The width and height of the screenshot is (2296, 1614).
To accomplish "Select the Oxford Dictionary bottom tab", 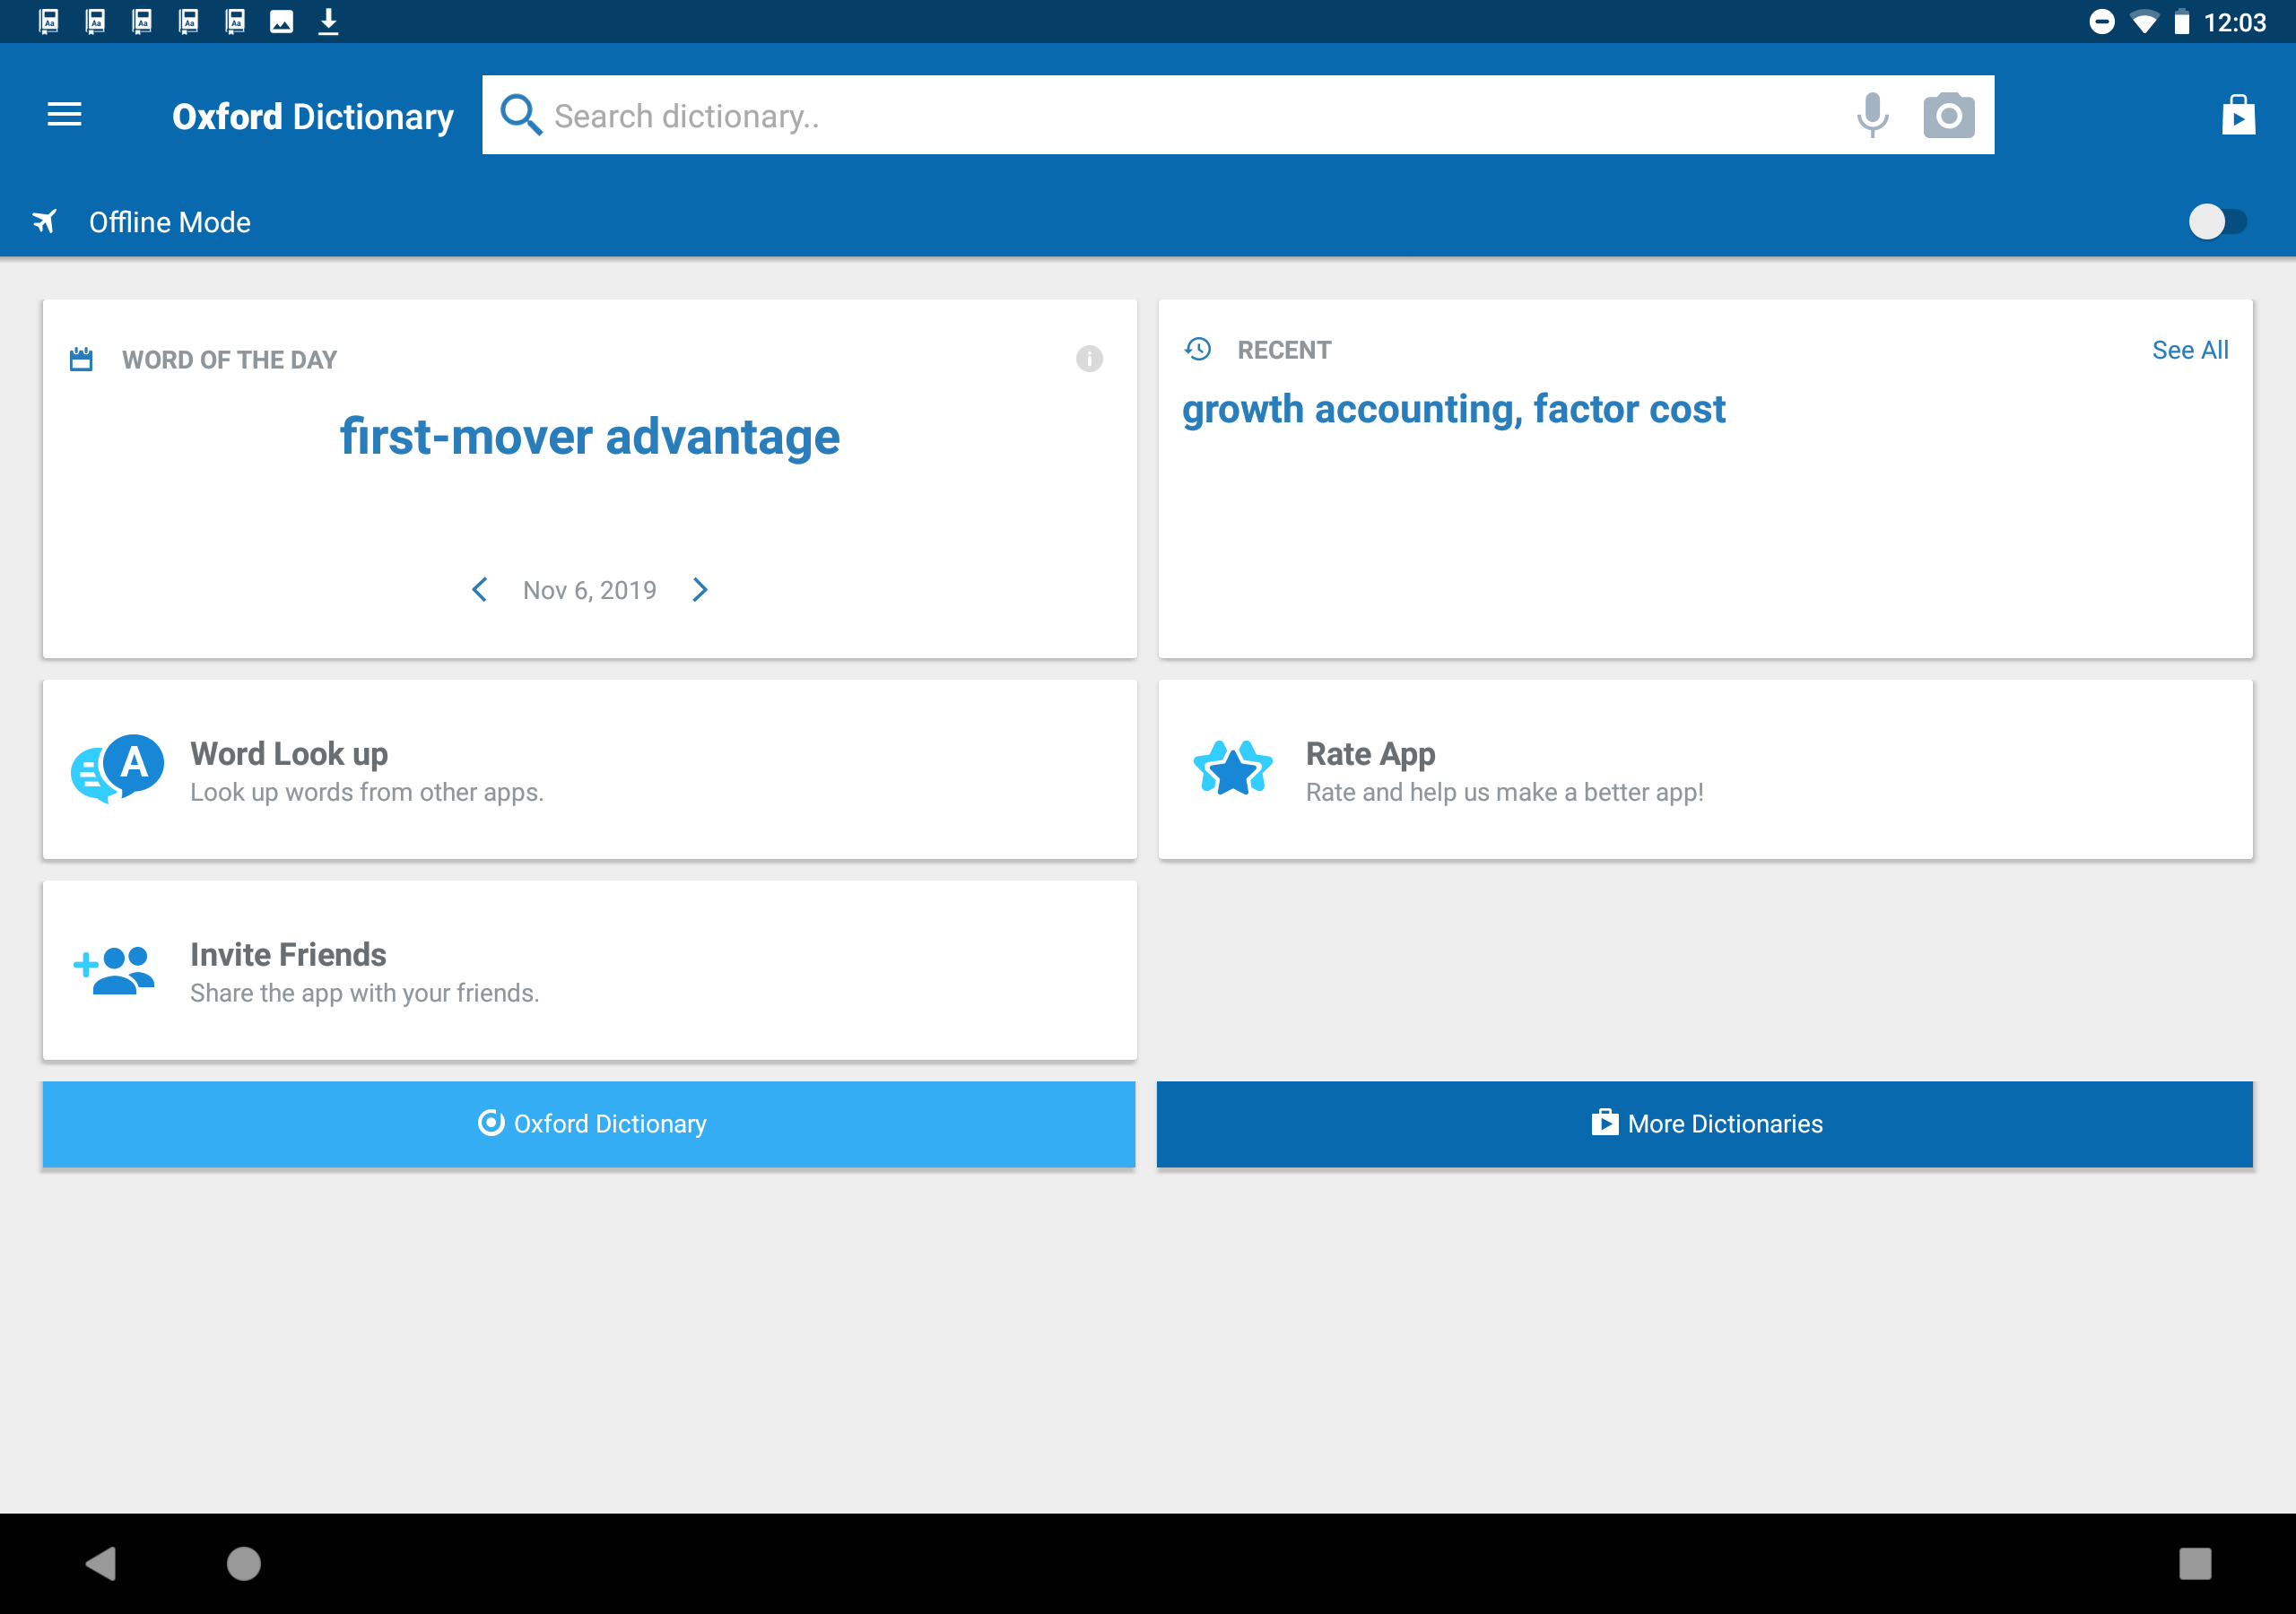I will point(589,1124).
